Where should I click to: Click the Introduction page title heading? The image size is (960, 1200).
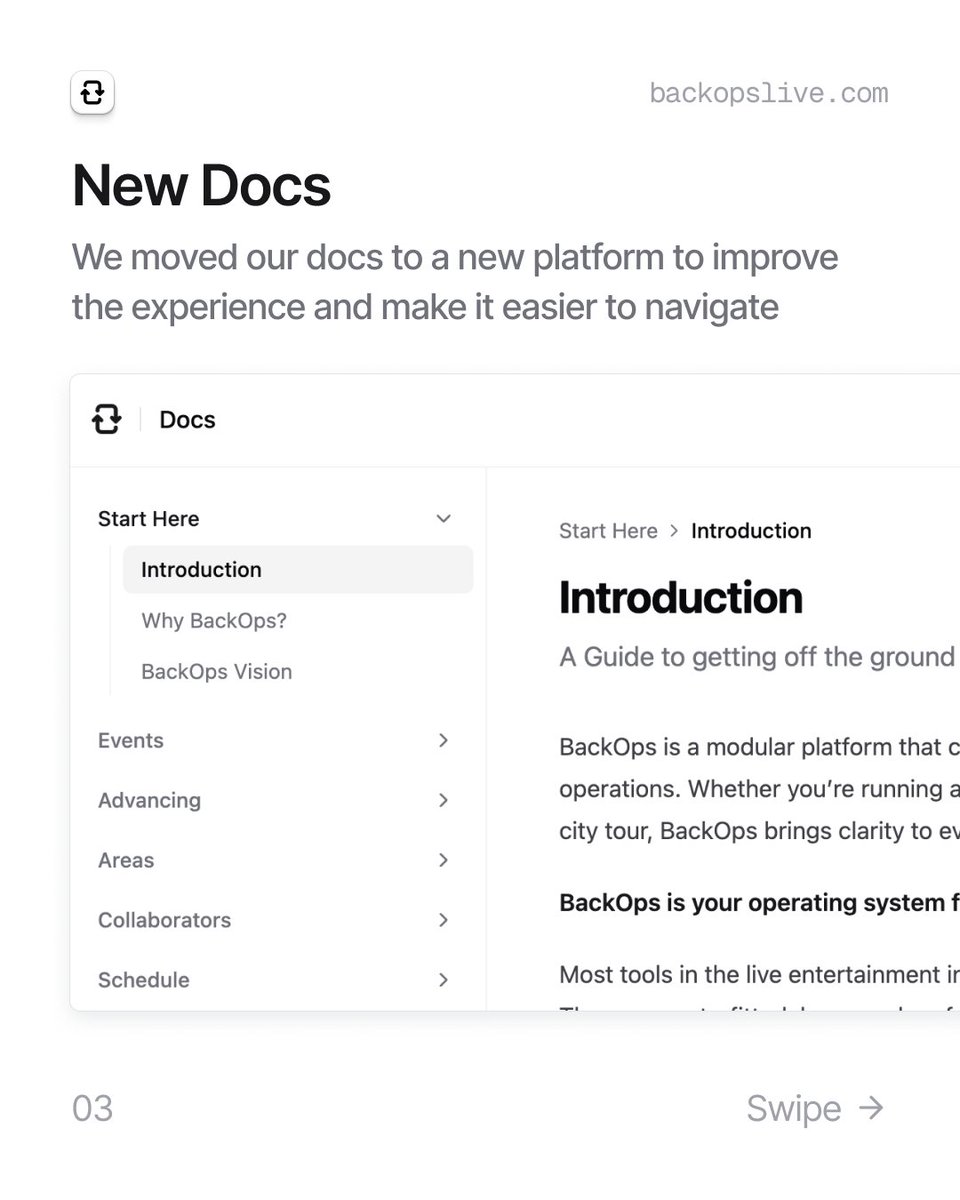[681, 598]
